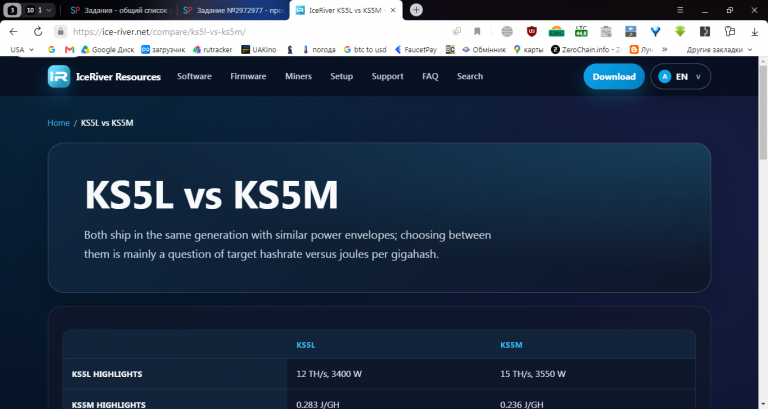Open the rutracker bookmark
This screenshot has height=409, width=768.
(x=213, y=49)
